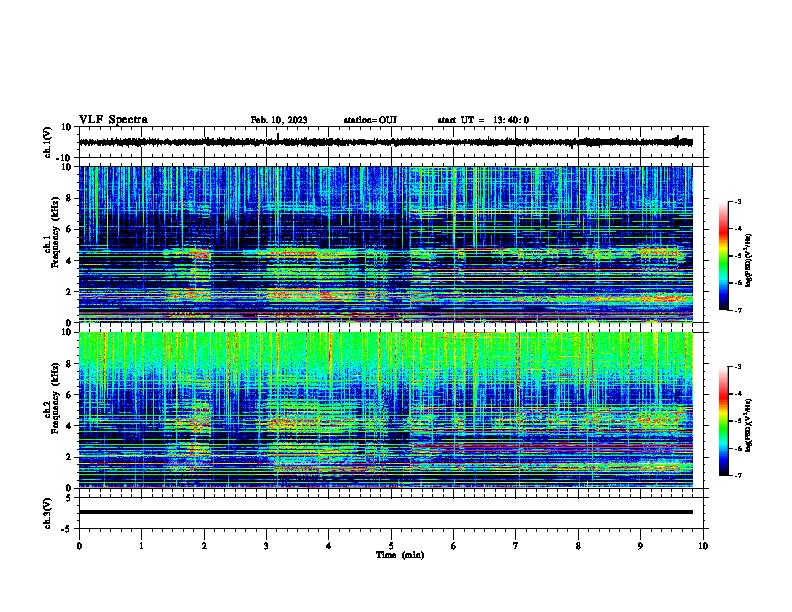Click the ch.2 color bar log(PSD) label
Viewport: 792px width, 612px height.
749,425
